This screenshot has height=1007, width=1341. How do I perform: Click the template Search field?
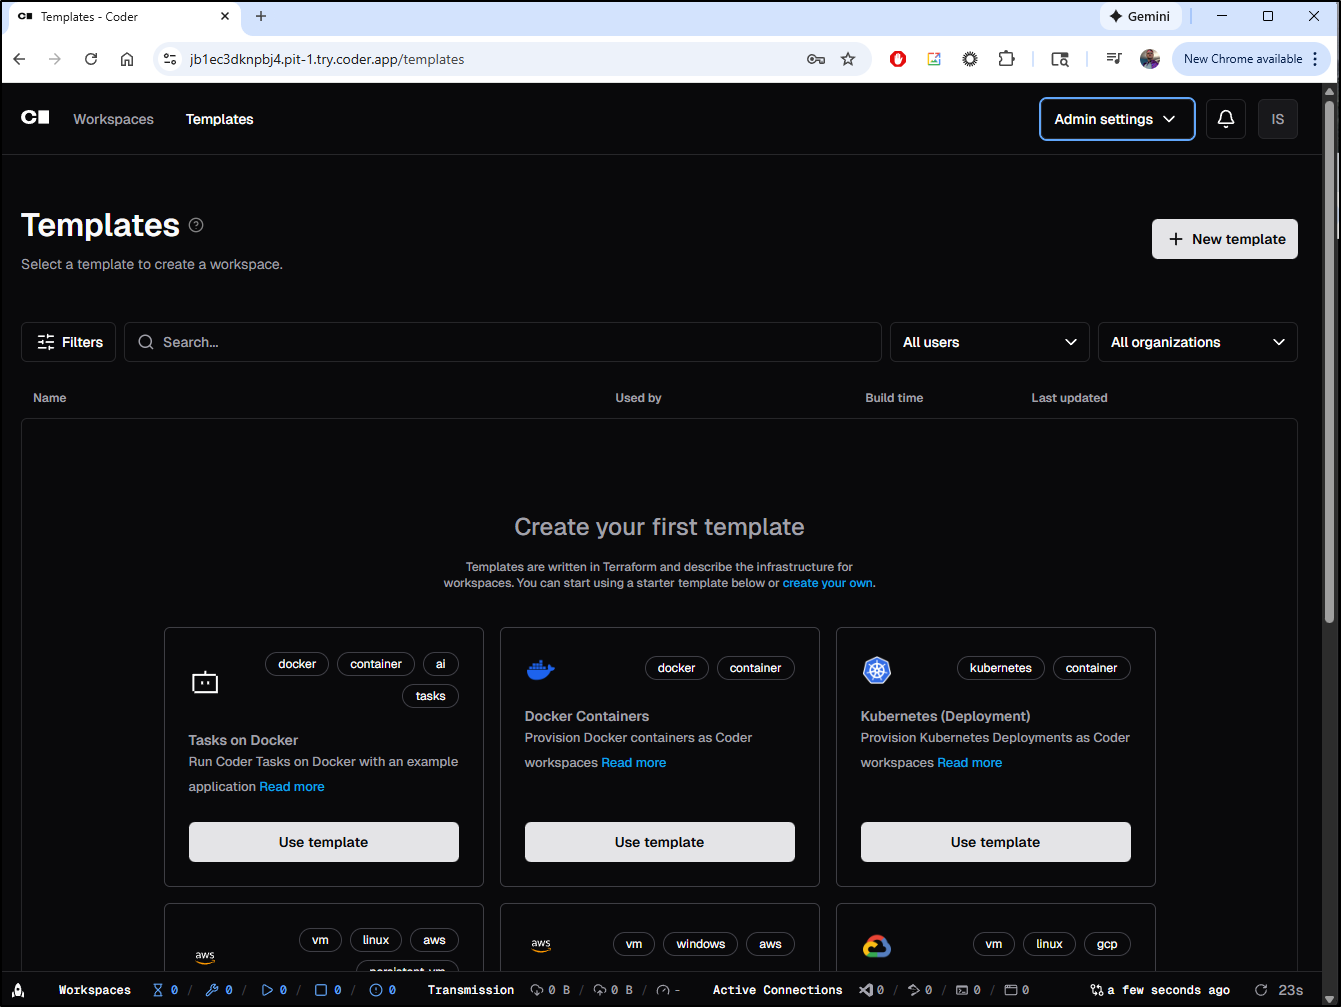[510, 342]
